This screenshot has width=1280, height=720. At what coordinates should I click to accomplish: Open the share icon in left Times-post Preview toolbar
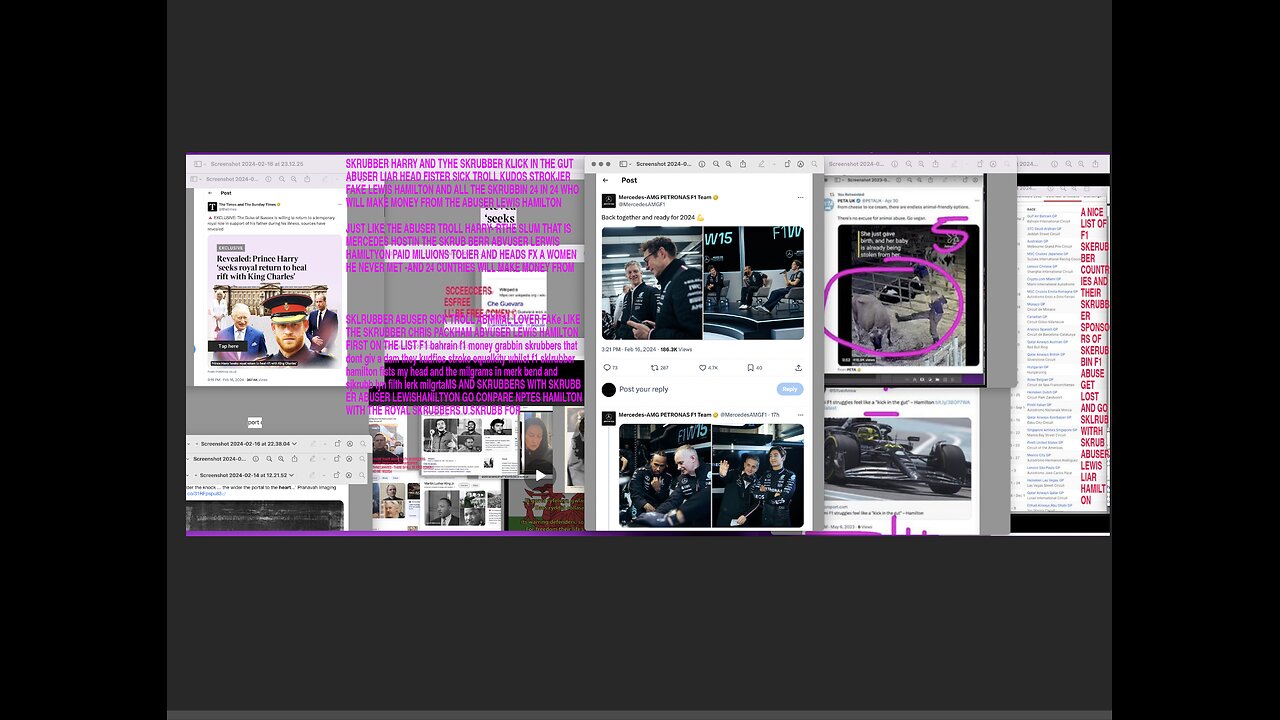coord(307,179)
